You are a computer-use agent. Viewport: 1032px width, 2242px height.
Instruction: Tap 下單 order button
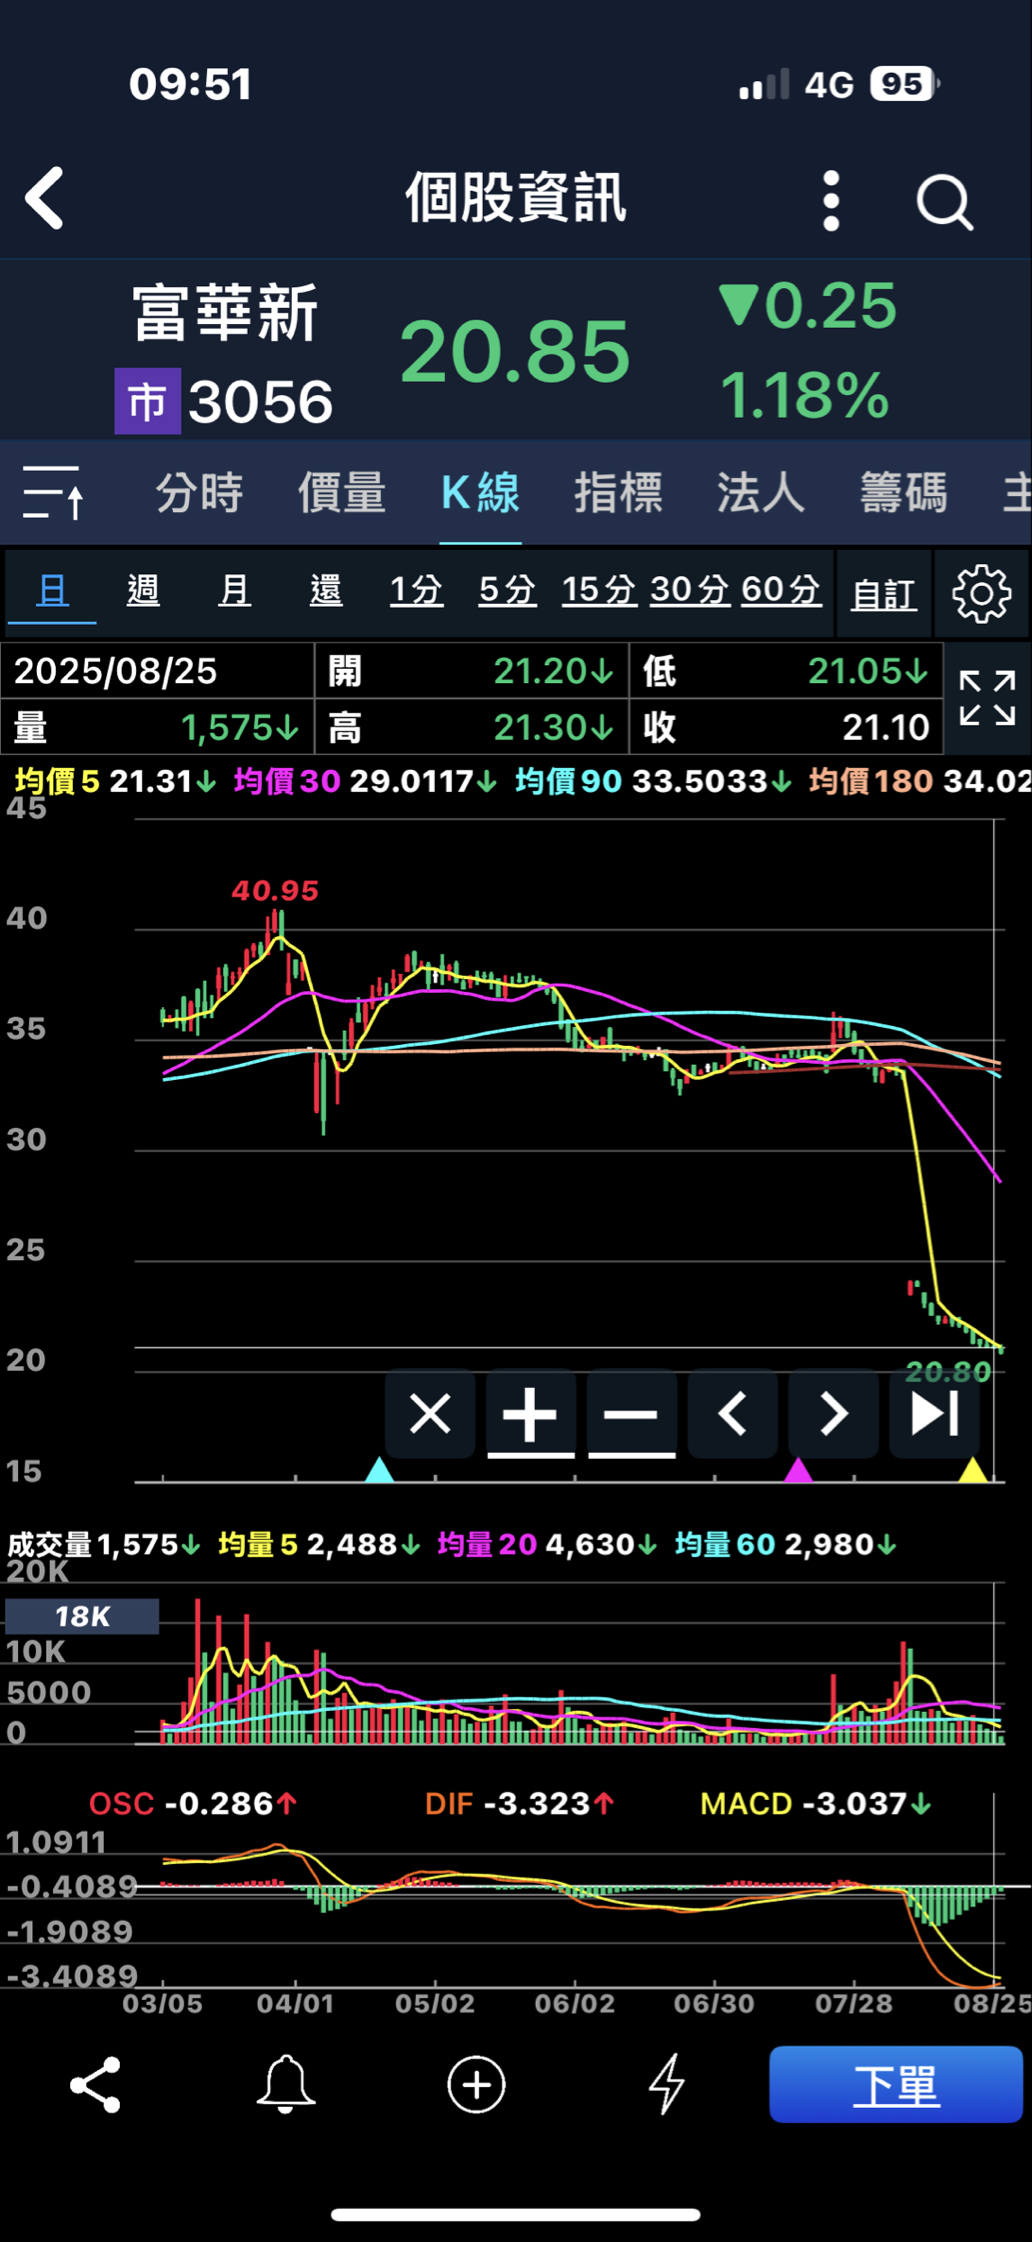tap(896, 2085)
